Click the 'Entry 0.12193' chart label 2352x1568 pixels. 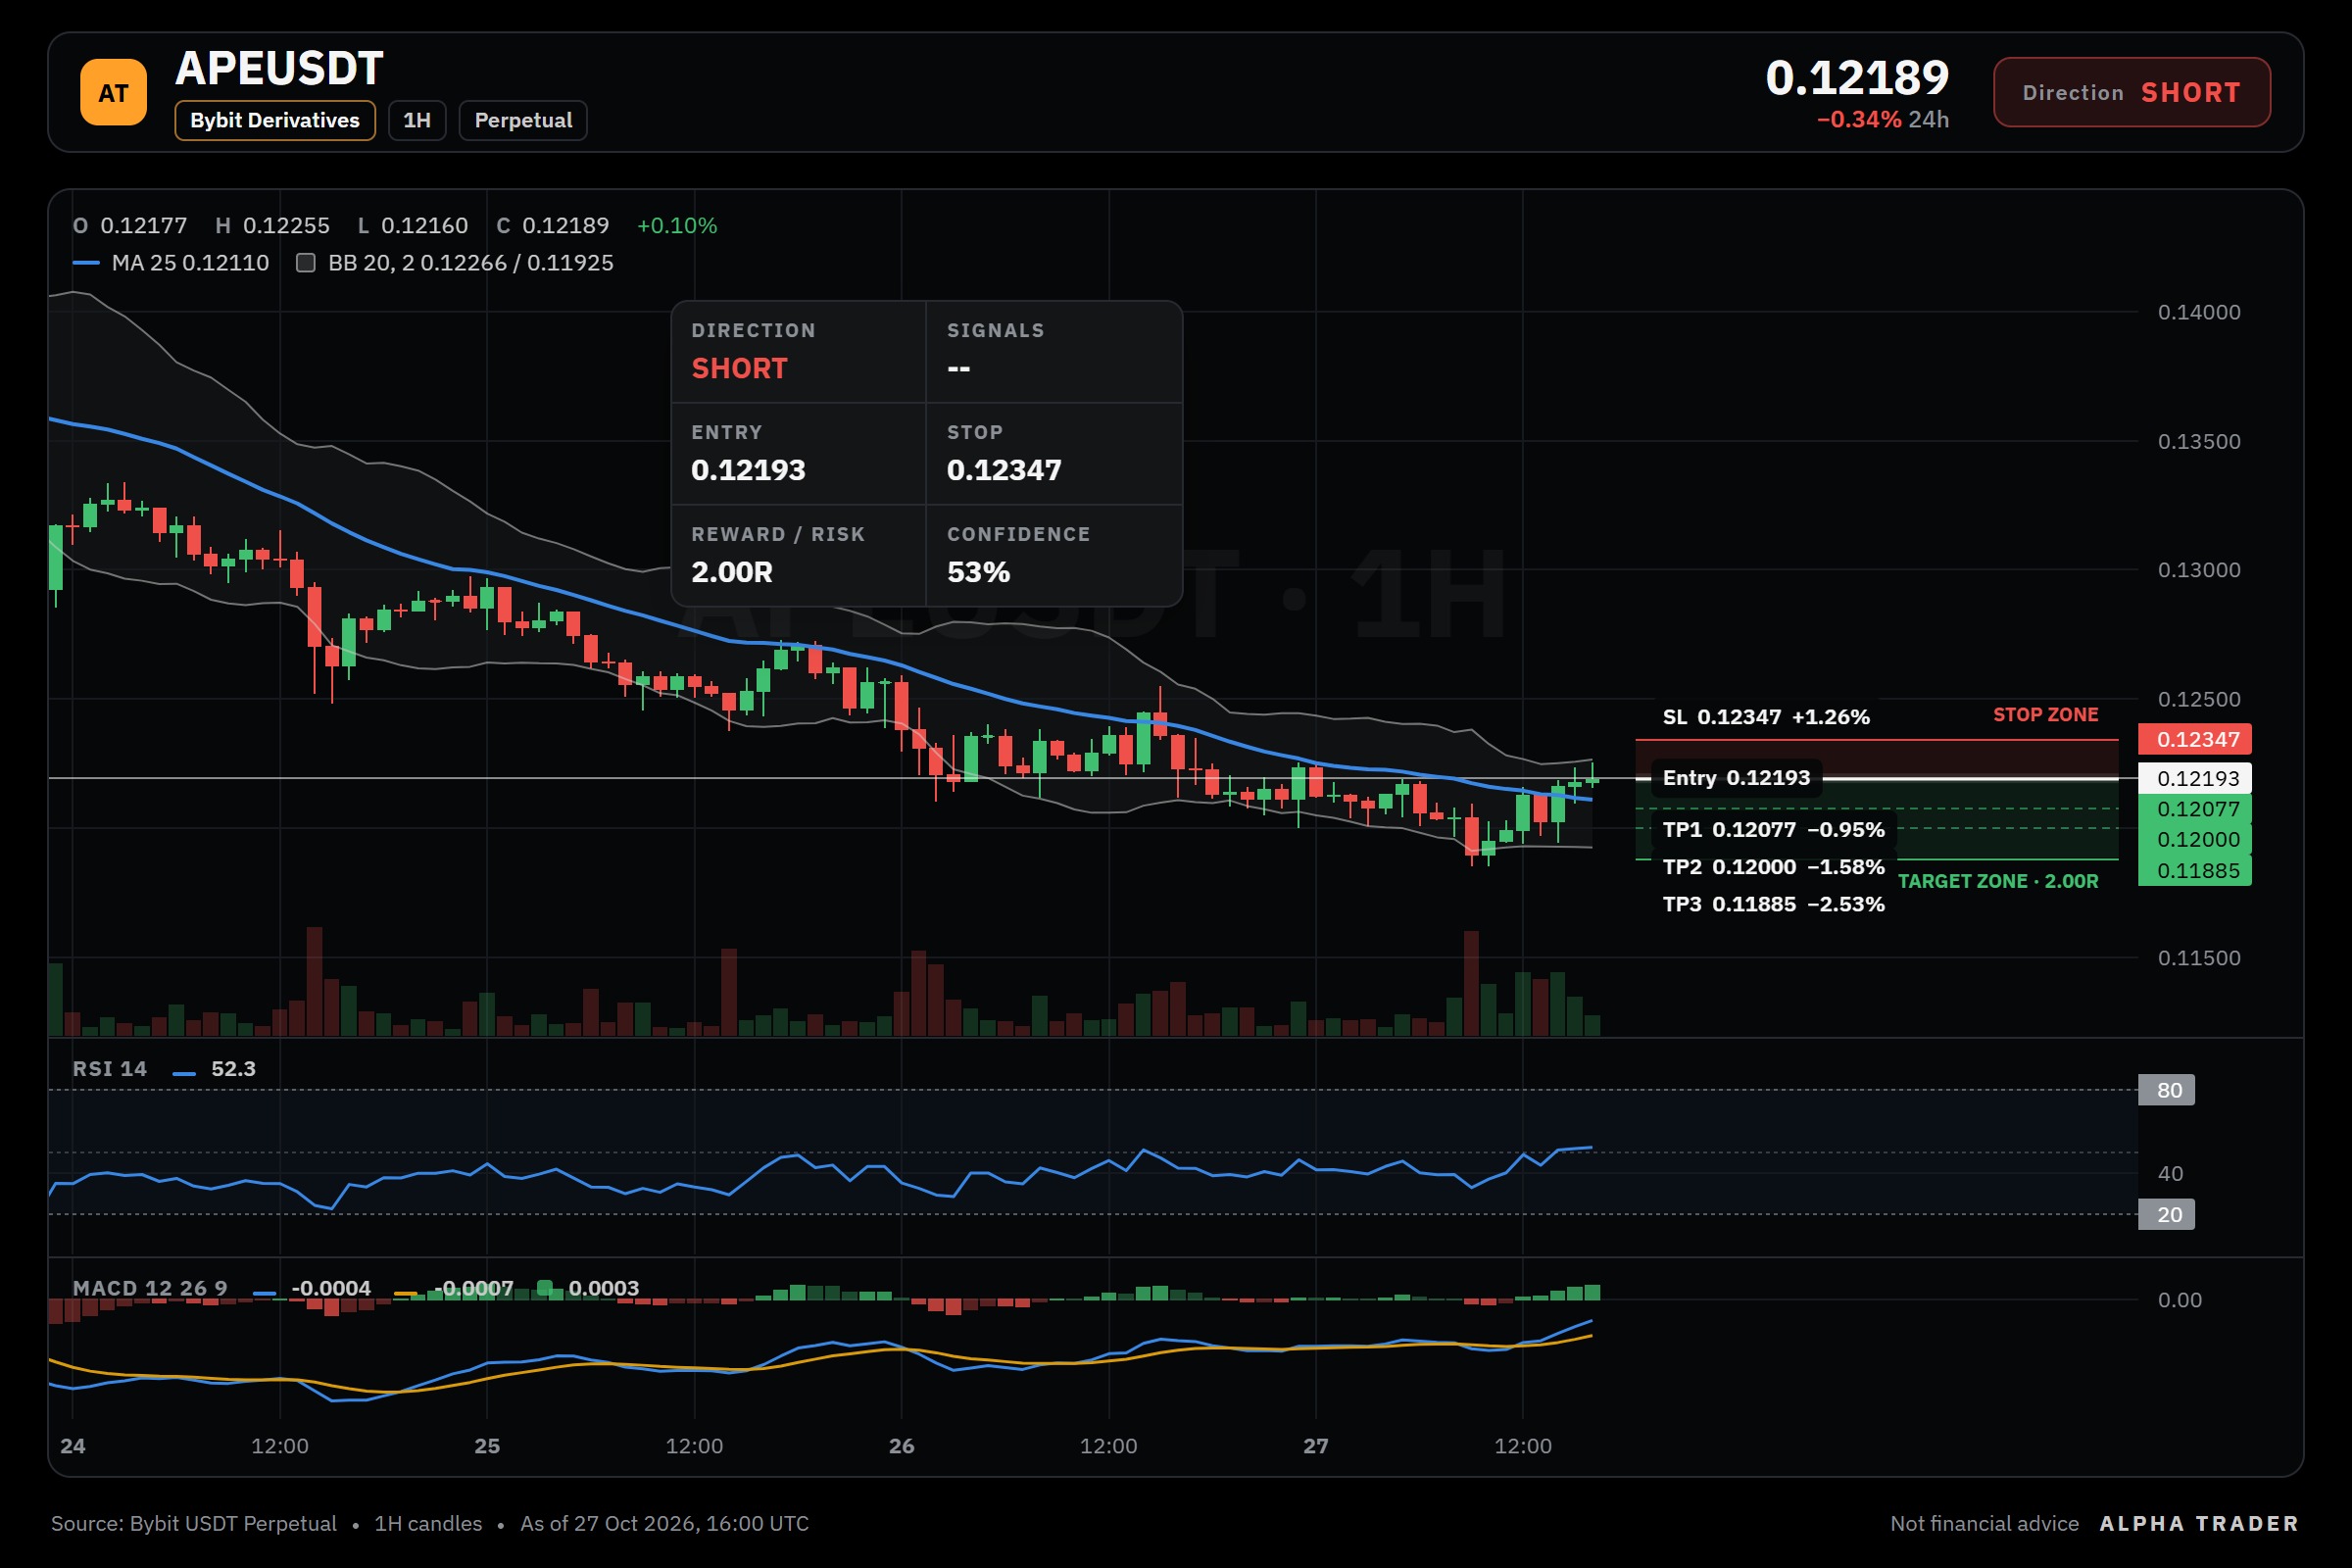(1736, 778)
